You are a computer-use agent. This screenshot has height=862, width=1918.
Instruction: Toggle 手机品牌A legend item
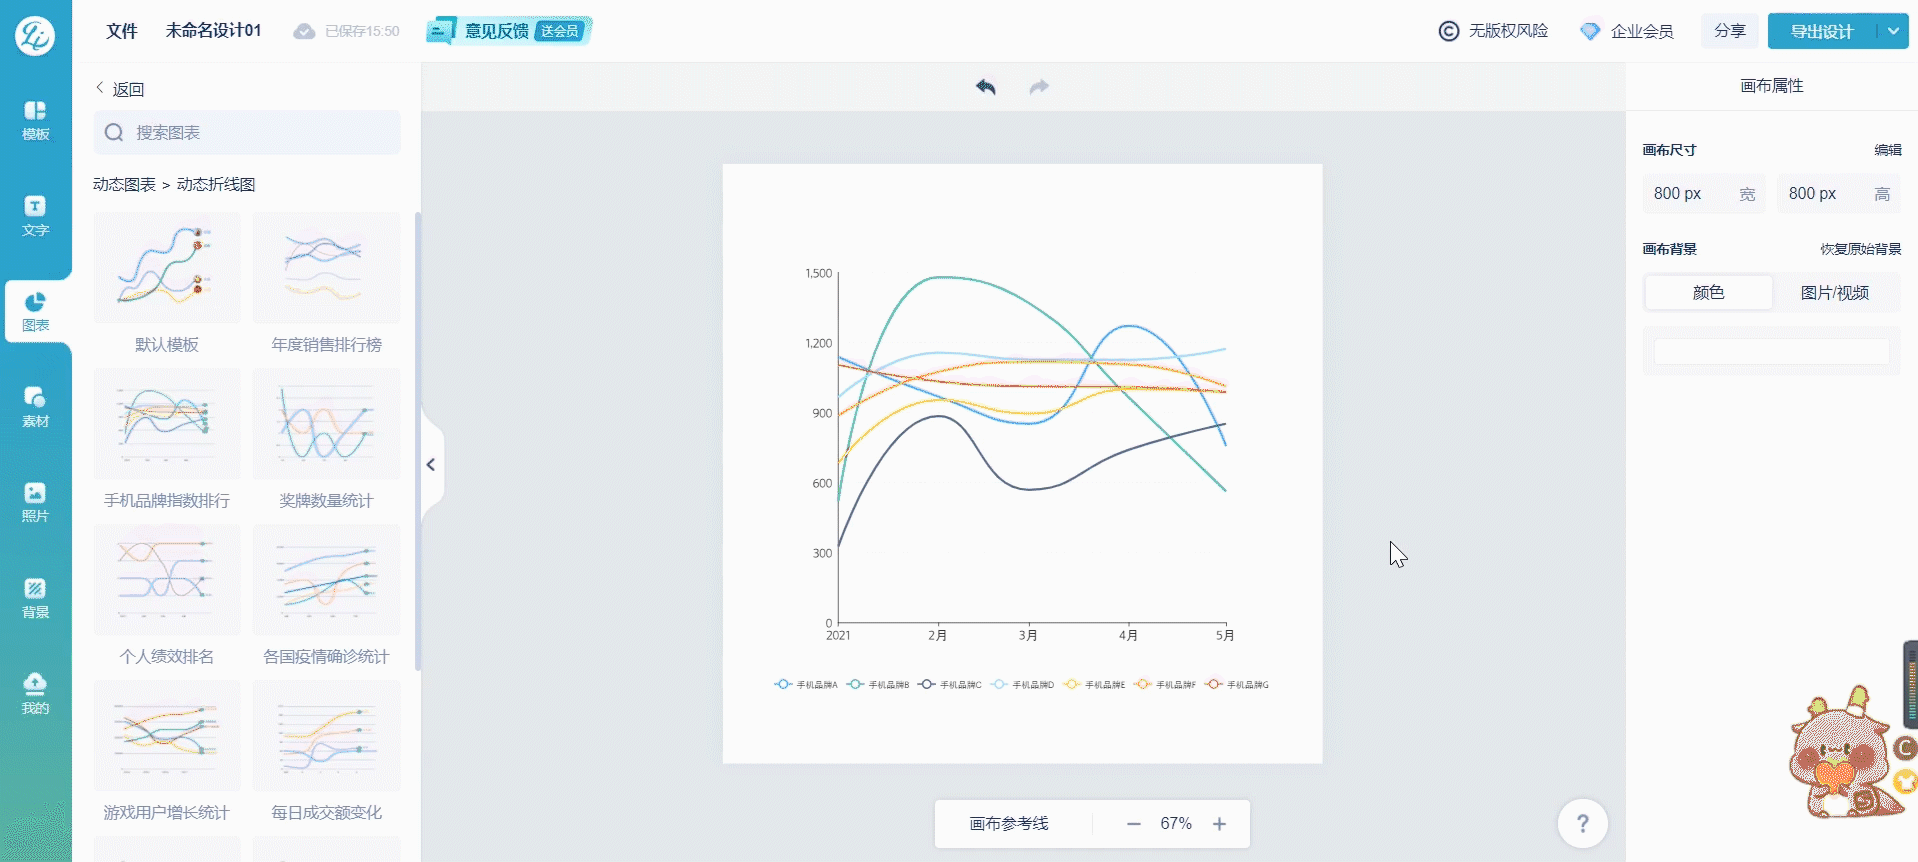coord(806,685)
